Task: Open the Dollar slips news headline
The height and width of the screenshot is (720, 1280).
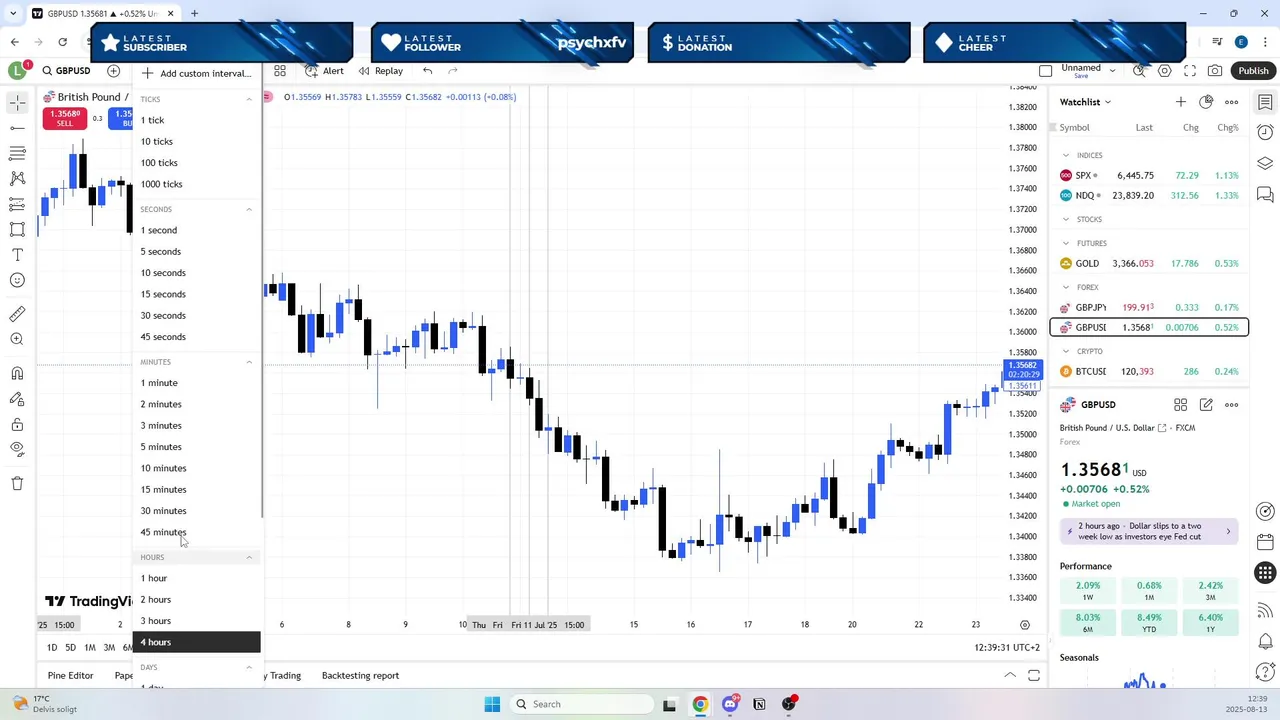Action: 1149,531
